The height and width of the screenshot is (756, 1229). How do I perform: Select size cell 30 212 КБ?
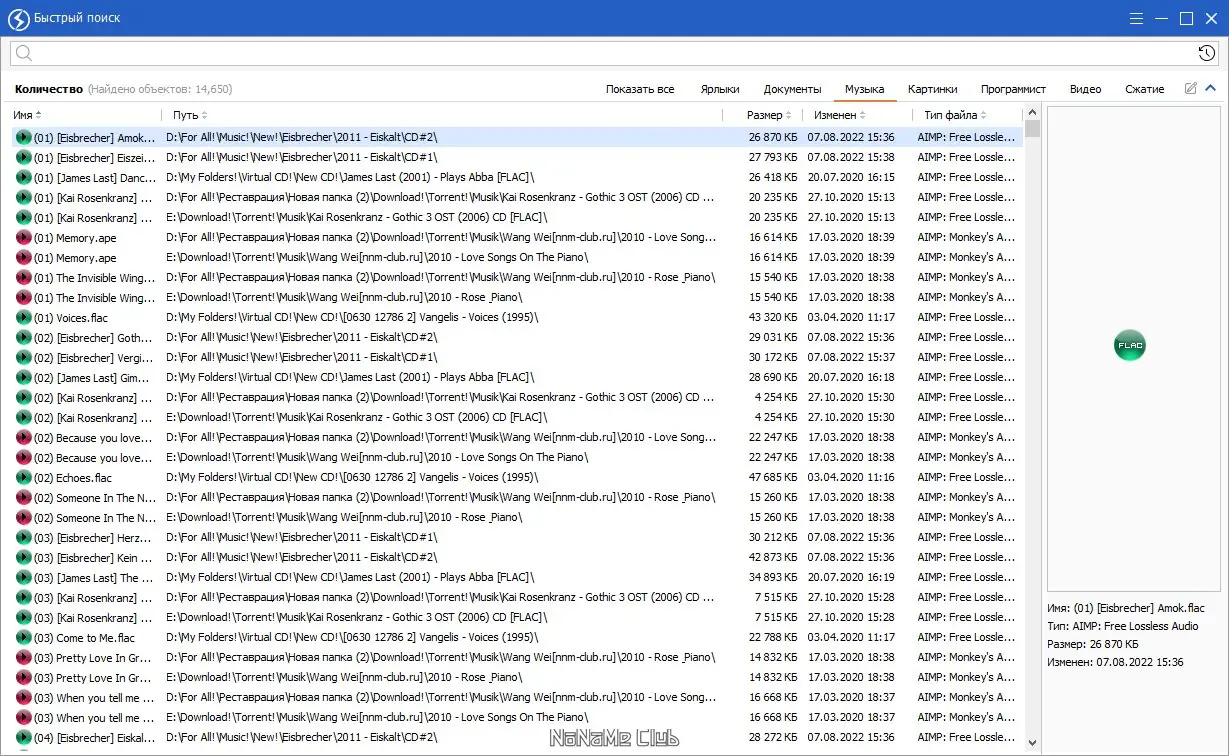pyautogui.click(x=772, y=537)
